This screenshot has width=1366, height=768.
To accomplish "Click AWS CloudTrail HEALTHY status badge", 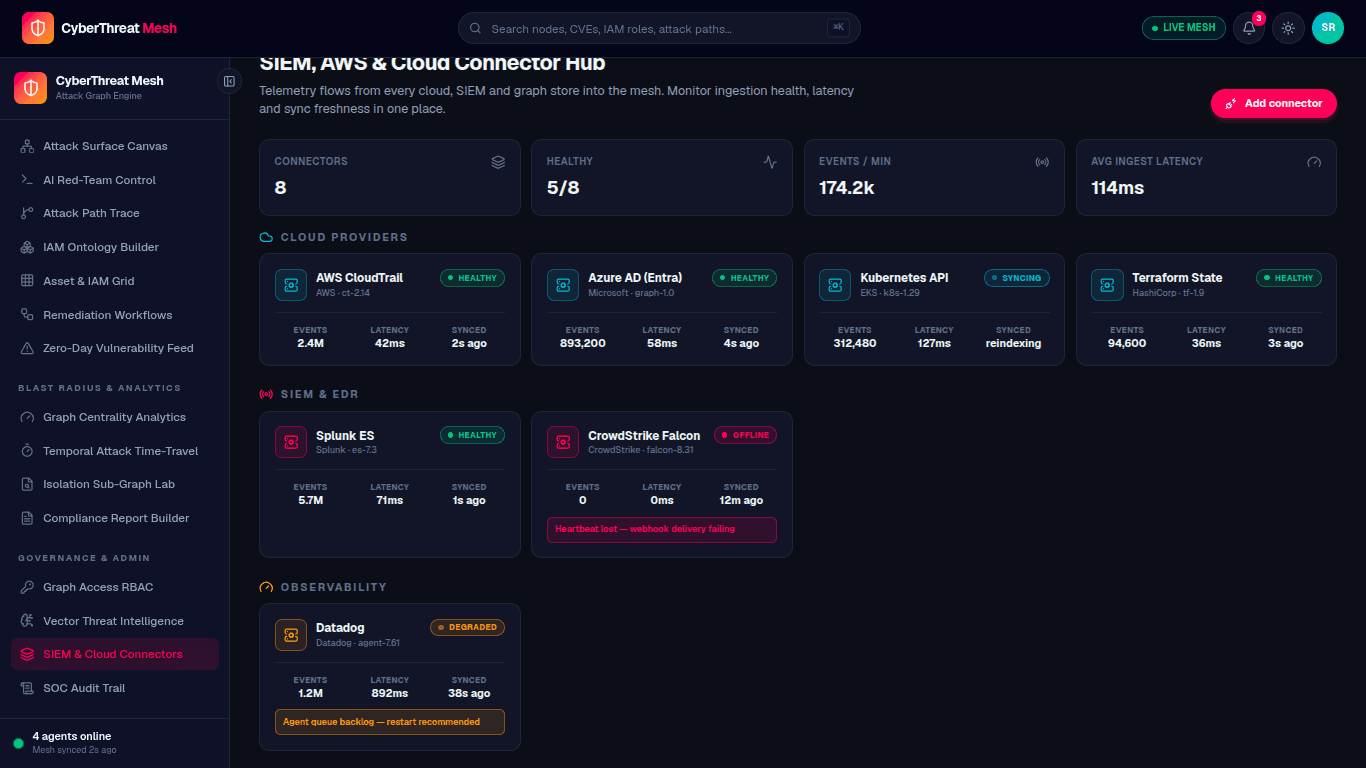I will coord(473,278).
